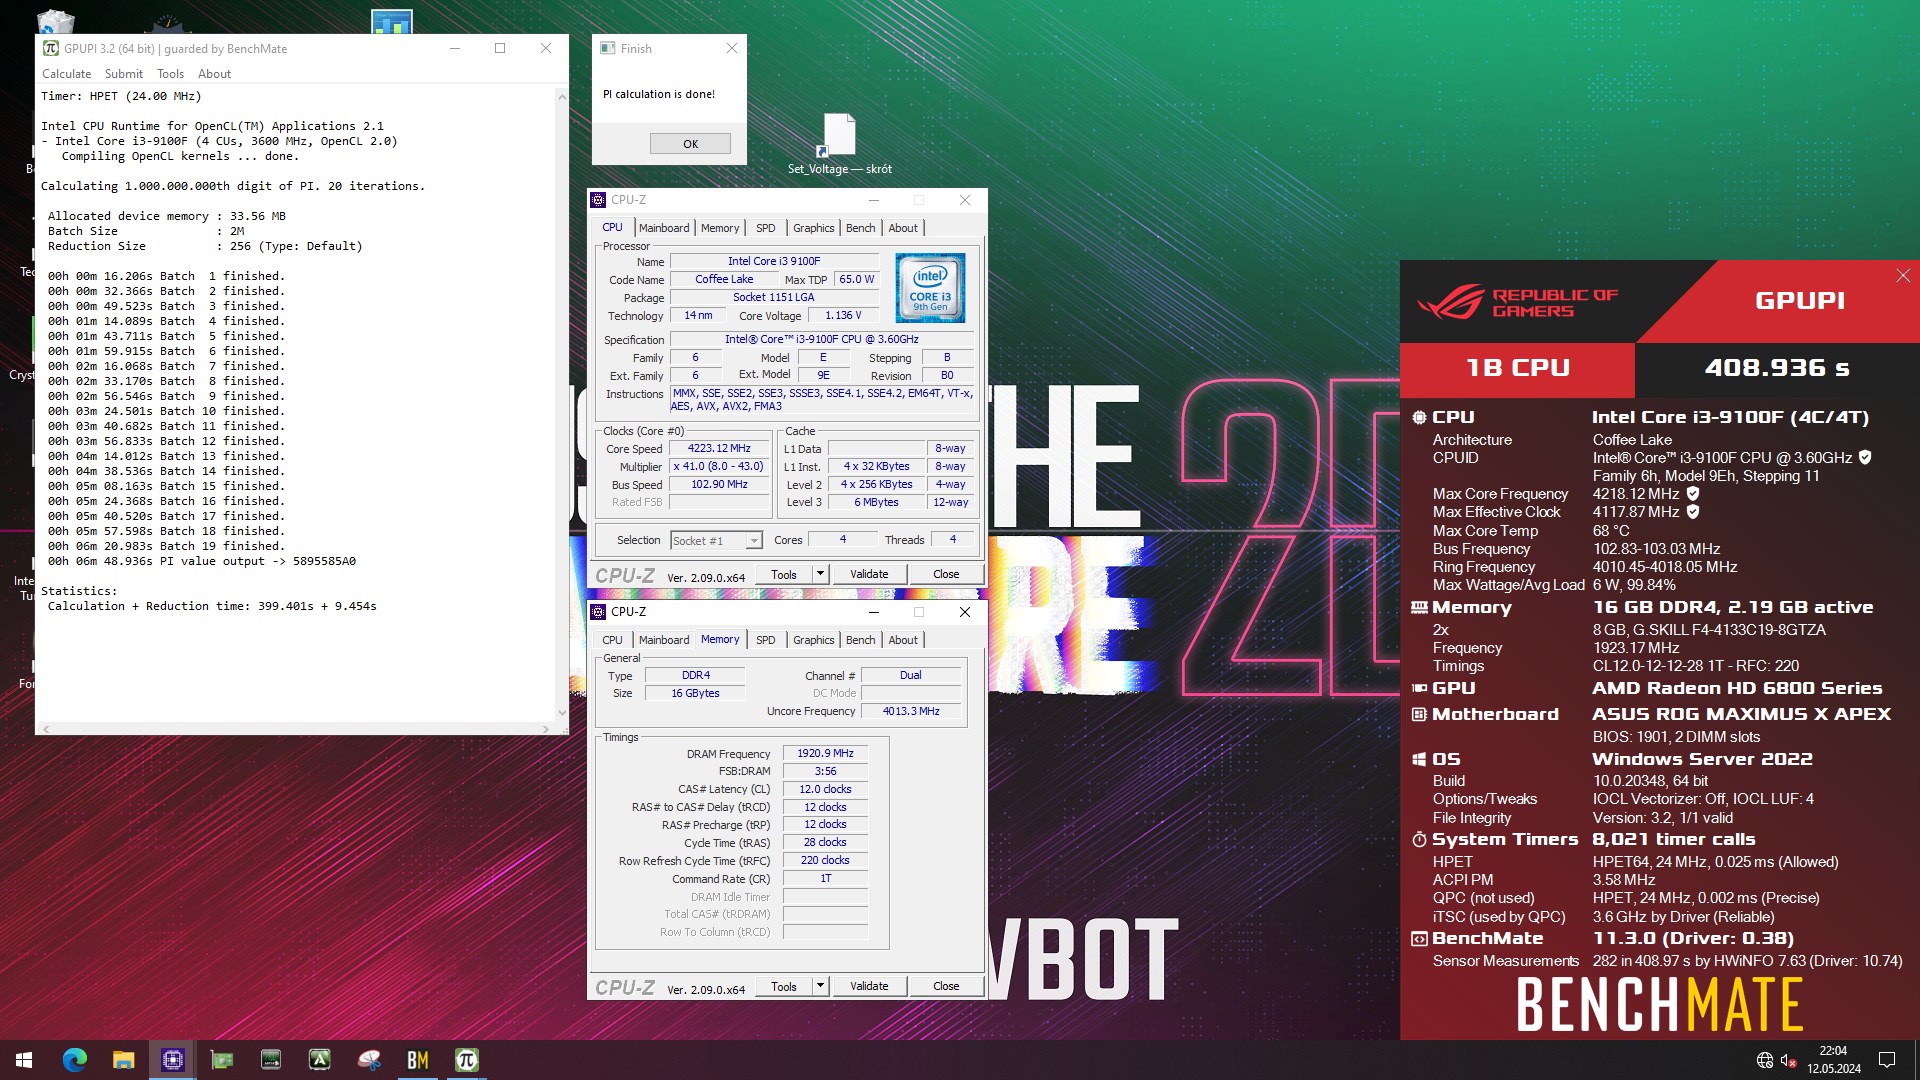Screen dimensions: 1920x1080
Task: Expand Tools arrow in lower CPU-Z window
Action: pos(820,986)
